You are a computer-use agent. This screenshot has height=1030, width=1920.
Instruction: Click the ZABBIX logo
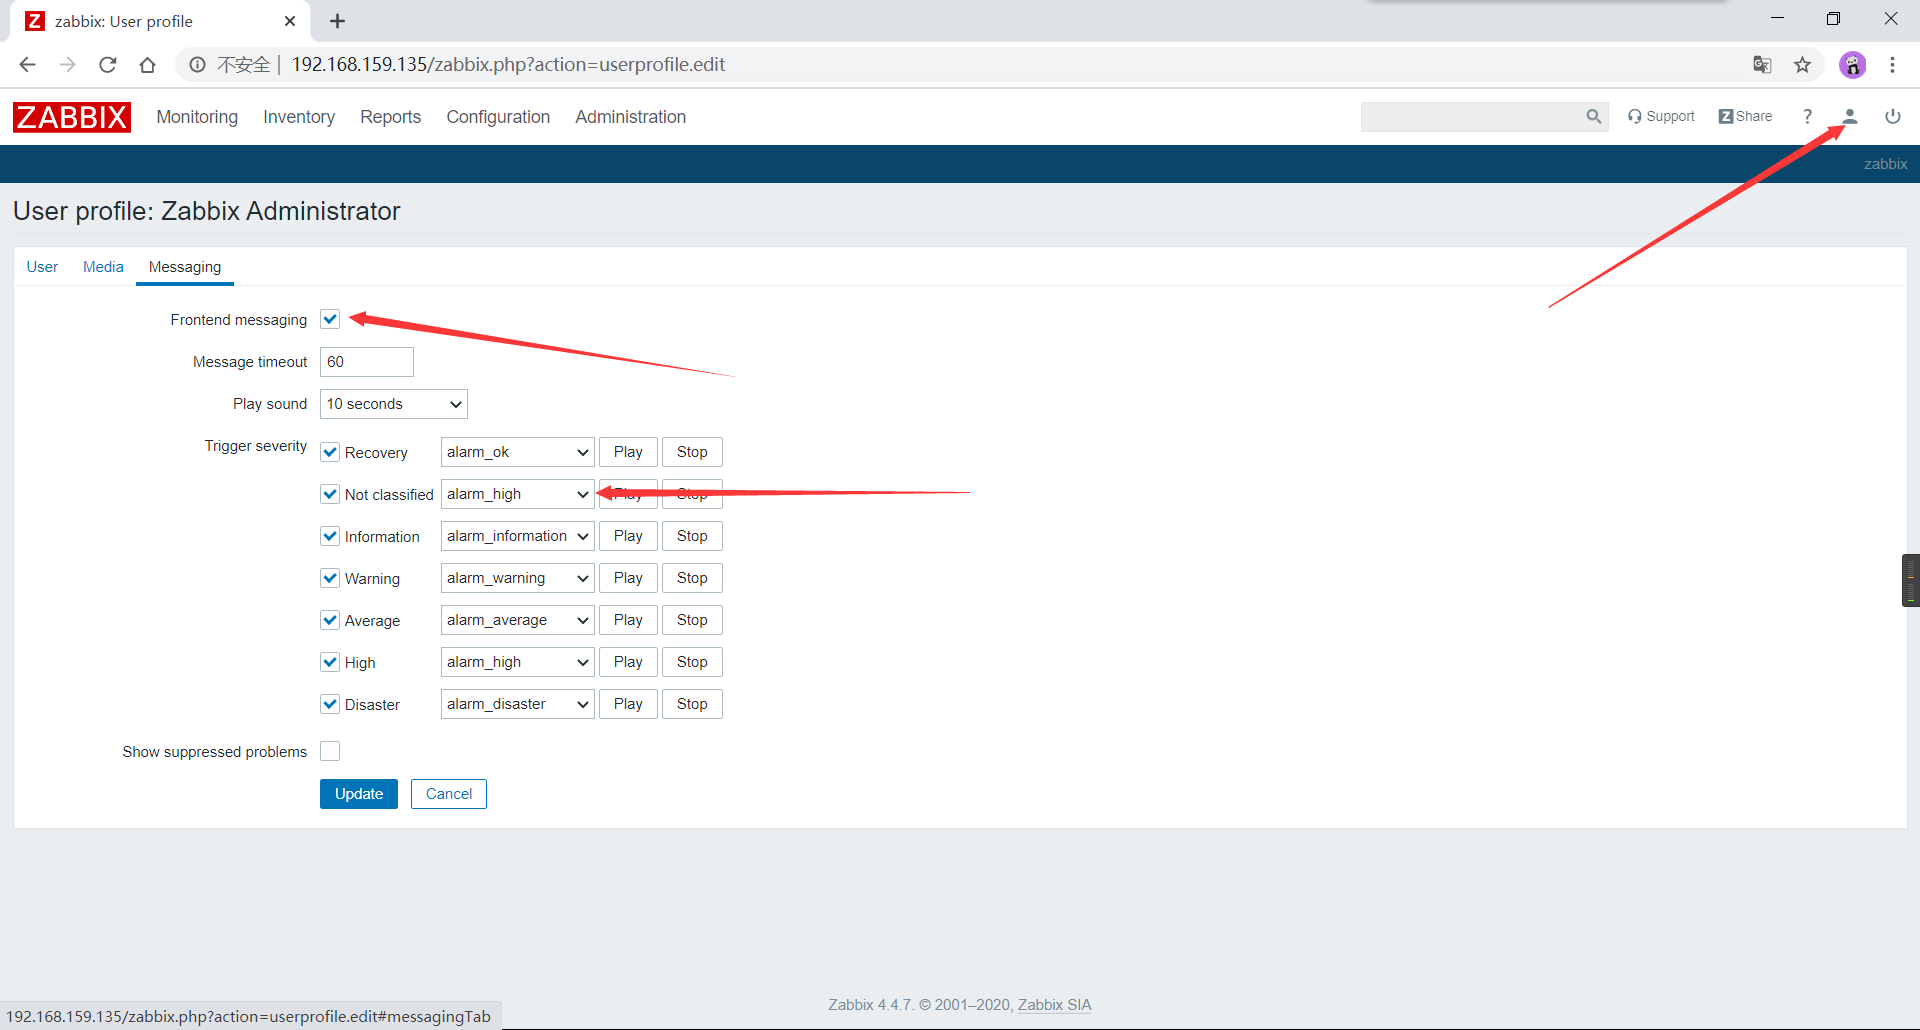tap(72, 117)
